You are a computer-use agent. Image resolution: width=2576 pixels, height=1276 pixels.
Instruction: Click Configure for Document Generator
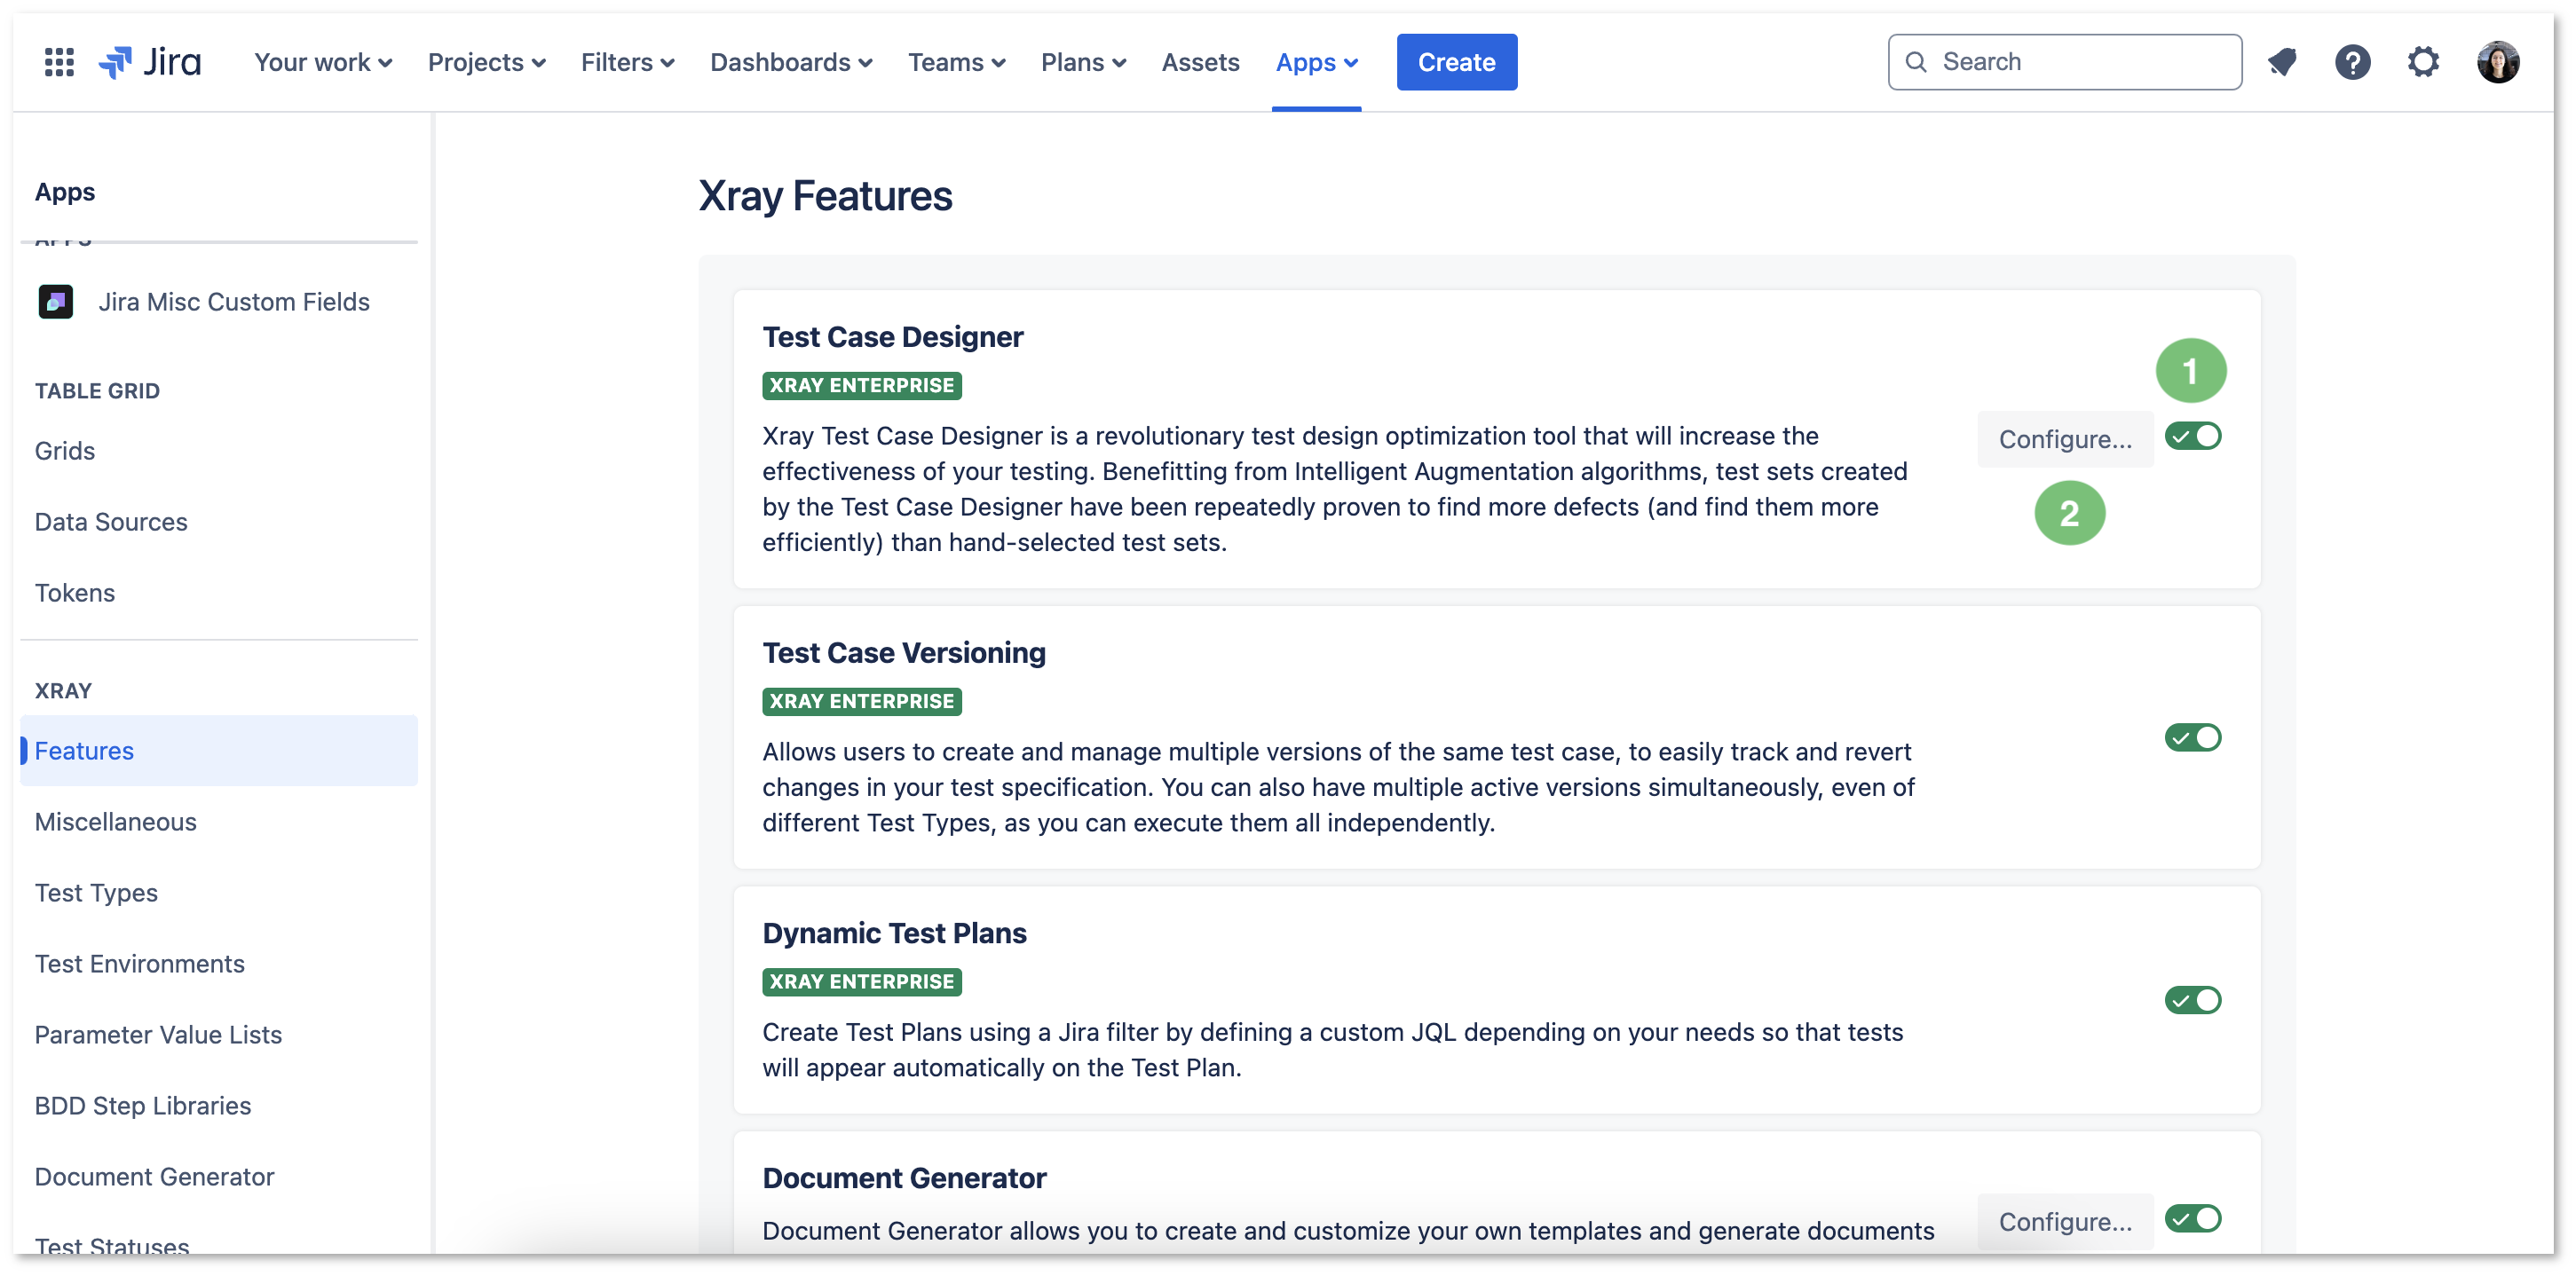(x=2065, y=1221)
